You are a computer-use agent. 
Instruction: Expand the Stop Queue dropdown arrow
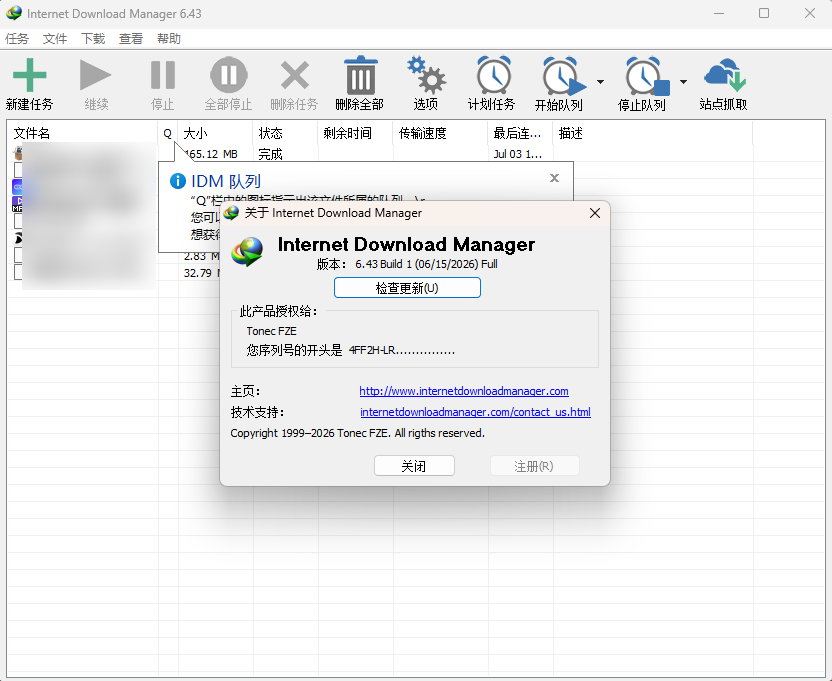coord(683,82)
